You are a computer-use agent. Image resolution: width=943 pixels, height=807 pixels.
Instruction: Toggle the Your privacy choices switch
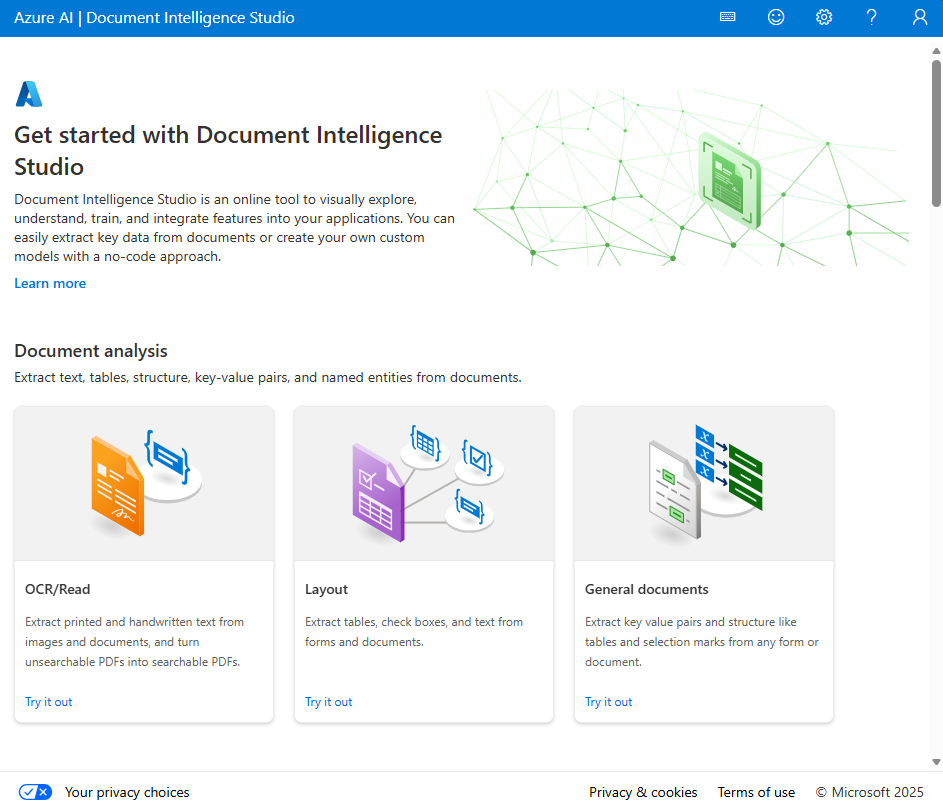35,791
